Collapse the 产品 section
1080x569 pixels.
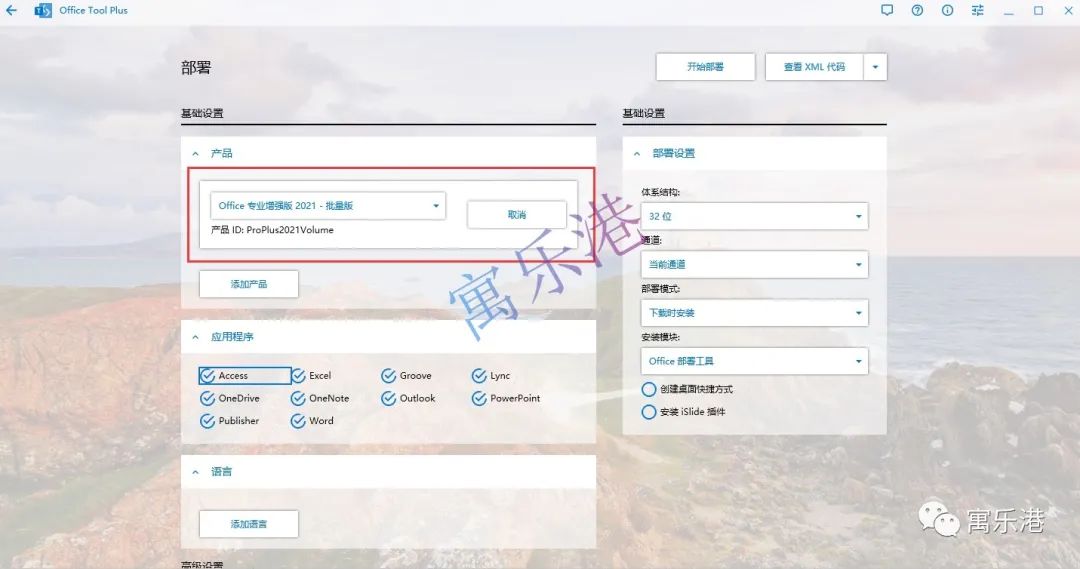tap(196, 154)
